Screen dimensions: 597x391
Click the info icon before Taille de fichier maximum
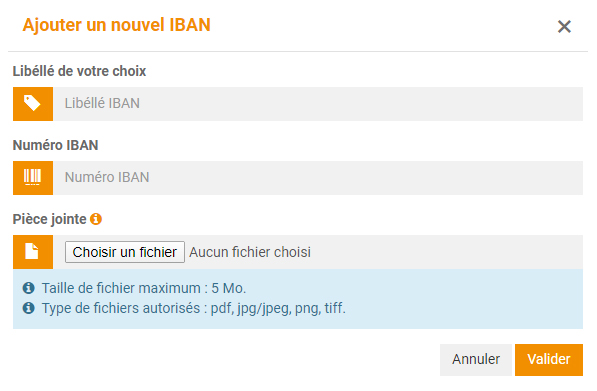[29, 288]
